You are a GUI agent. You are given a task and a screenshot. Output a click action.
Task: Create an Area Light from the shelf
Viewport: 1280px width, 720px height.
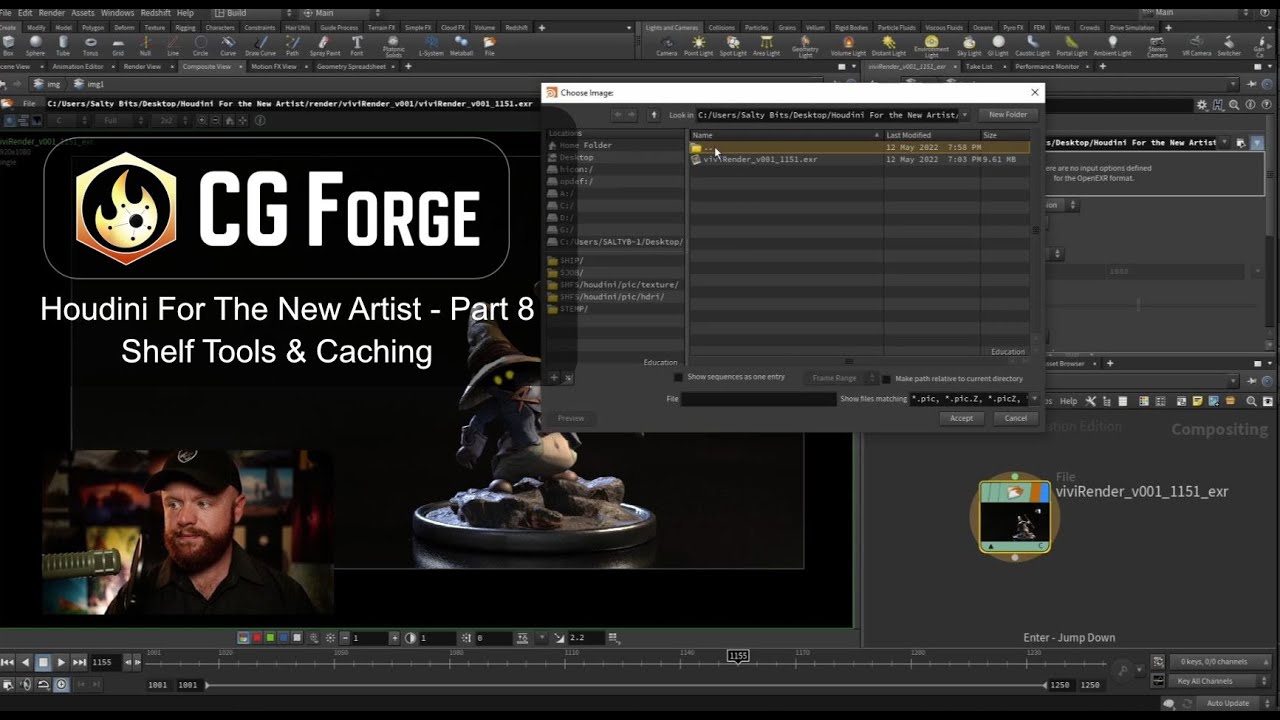point(766,46)
